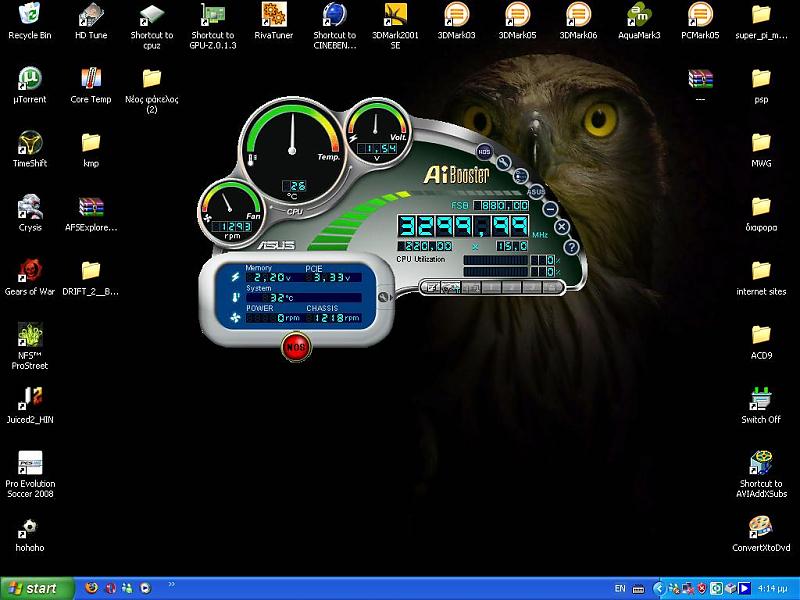Launch Firefox from Quick Launch

click(92, 588)
